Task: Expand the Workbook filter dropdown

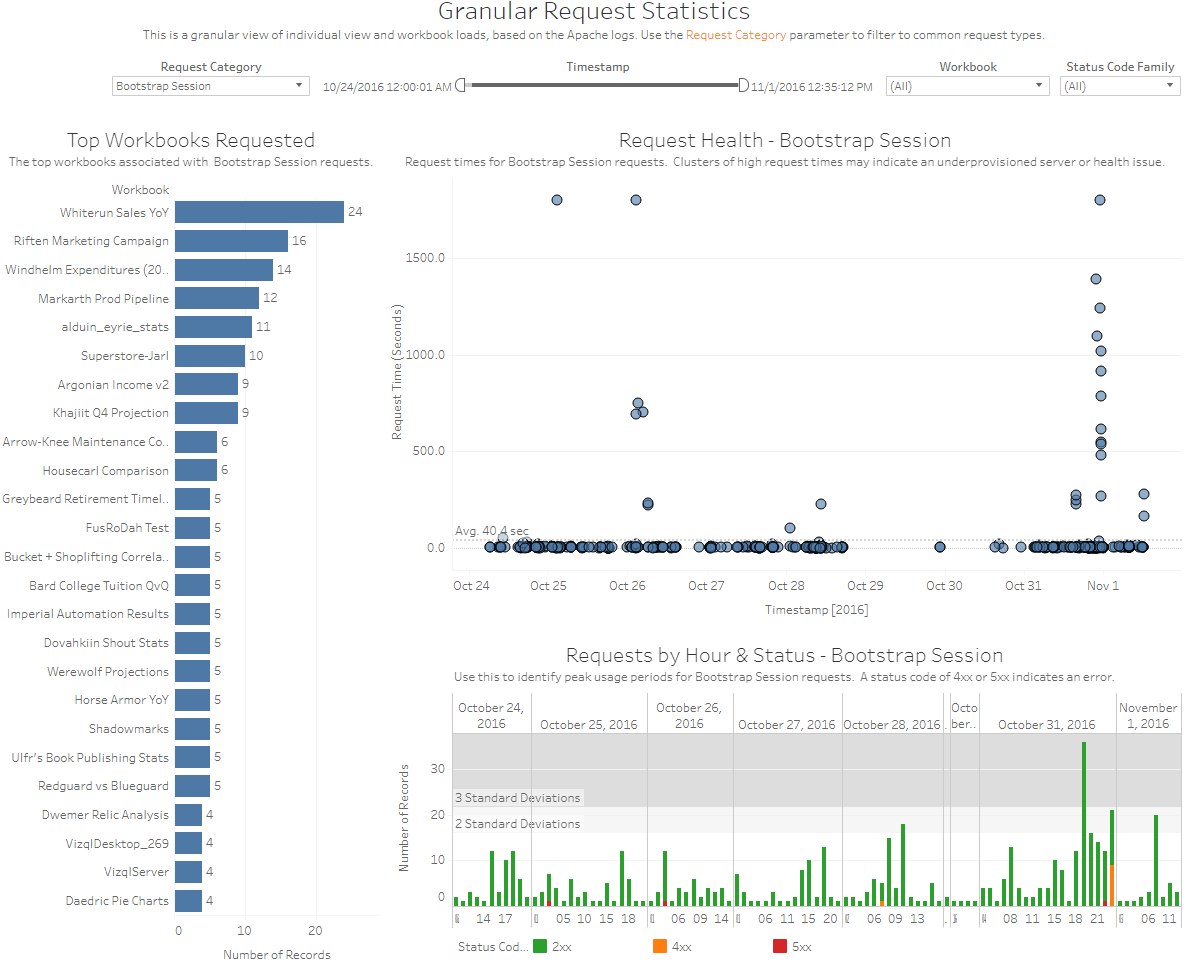Action: (x=967, y=86)
